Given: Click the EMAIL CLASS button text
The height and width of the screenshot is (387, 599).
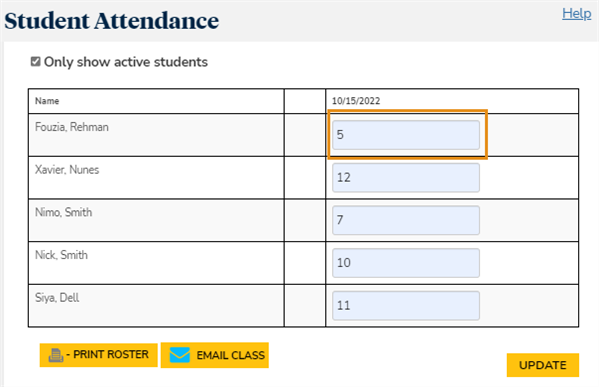Looking at the screenshot, I should (230, 355).
